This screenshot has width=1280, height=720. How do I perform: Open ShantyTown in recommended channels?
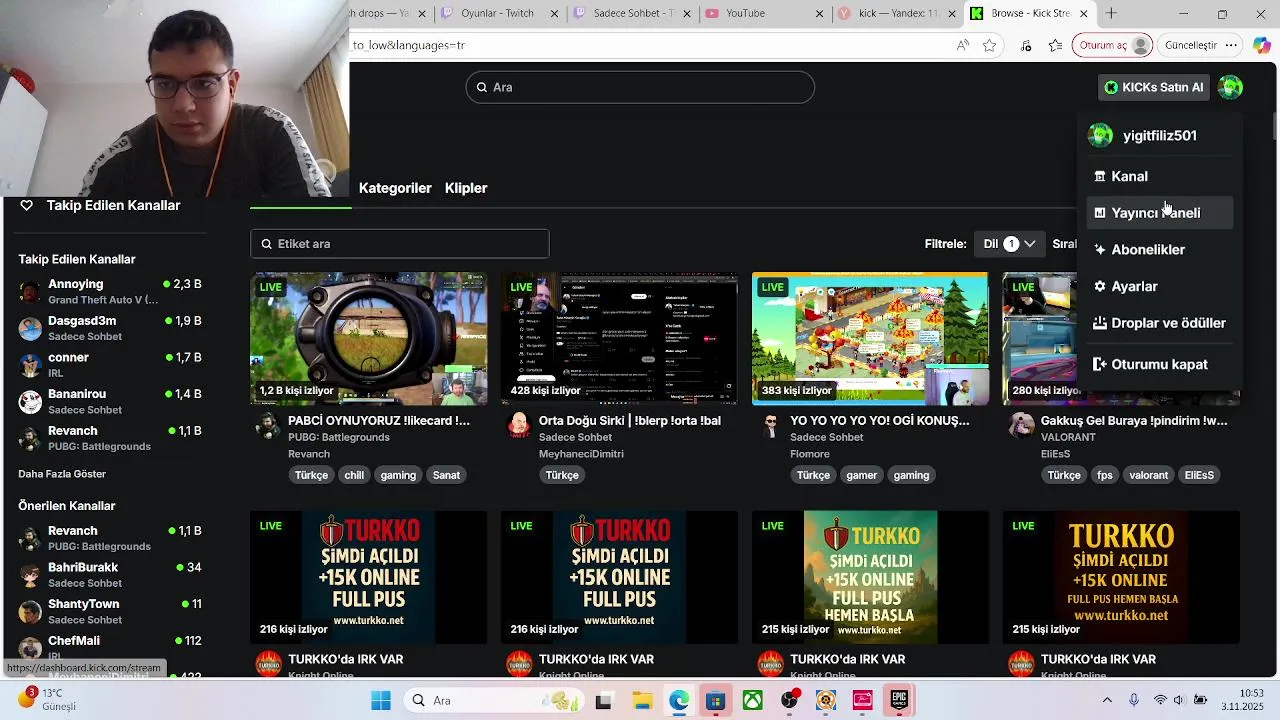[110, 611]
